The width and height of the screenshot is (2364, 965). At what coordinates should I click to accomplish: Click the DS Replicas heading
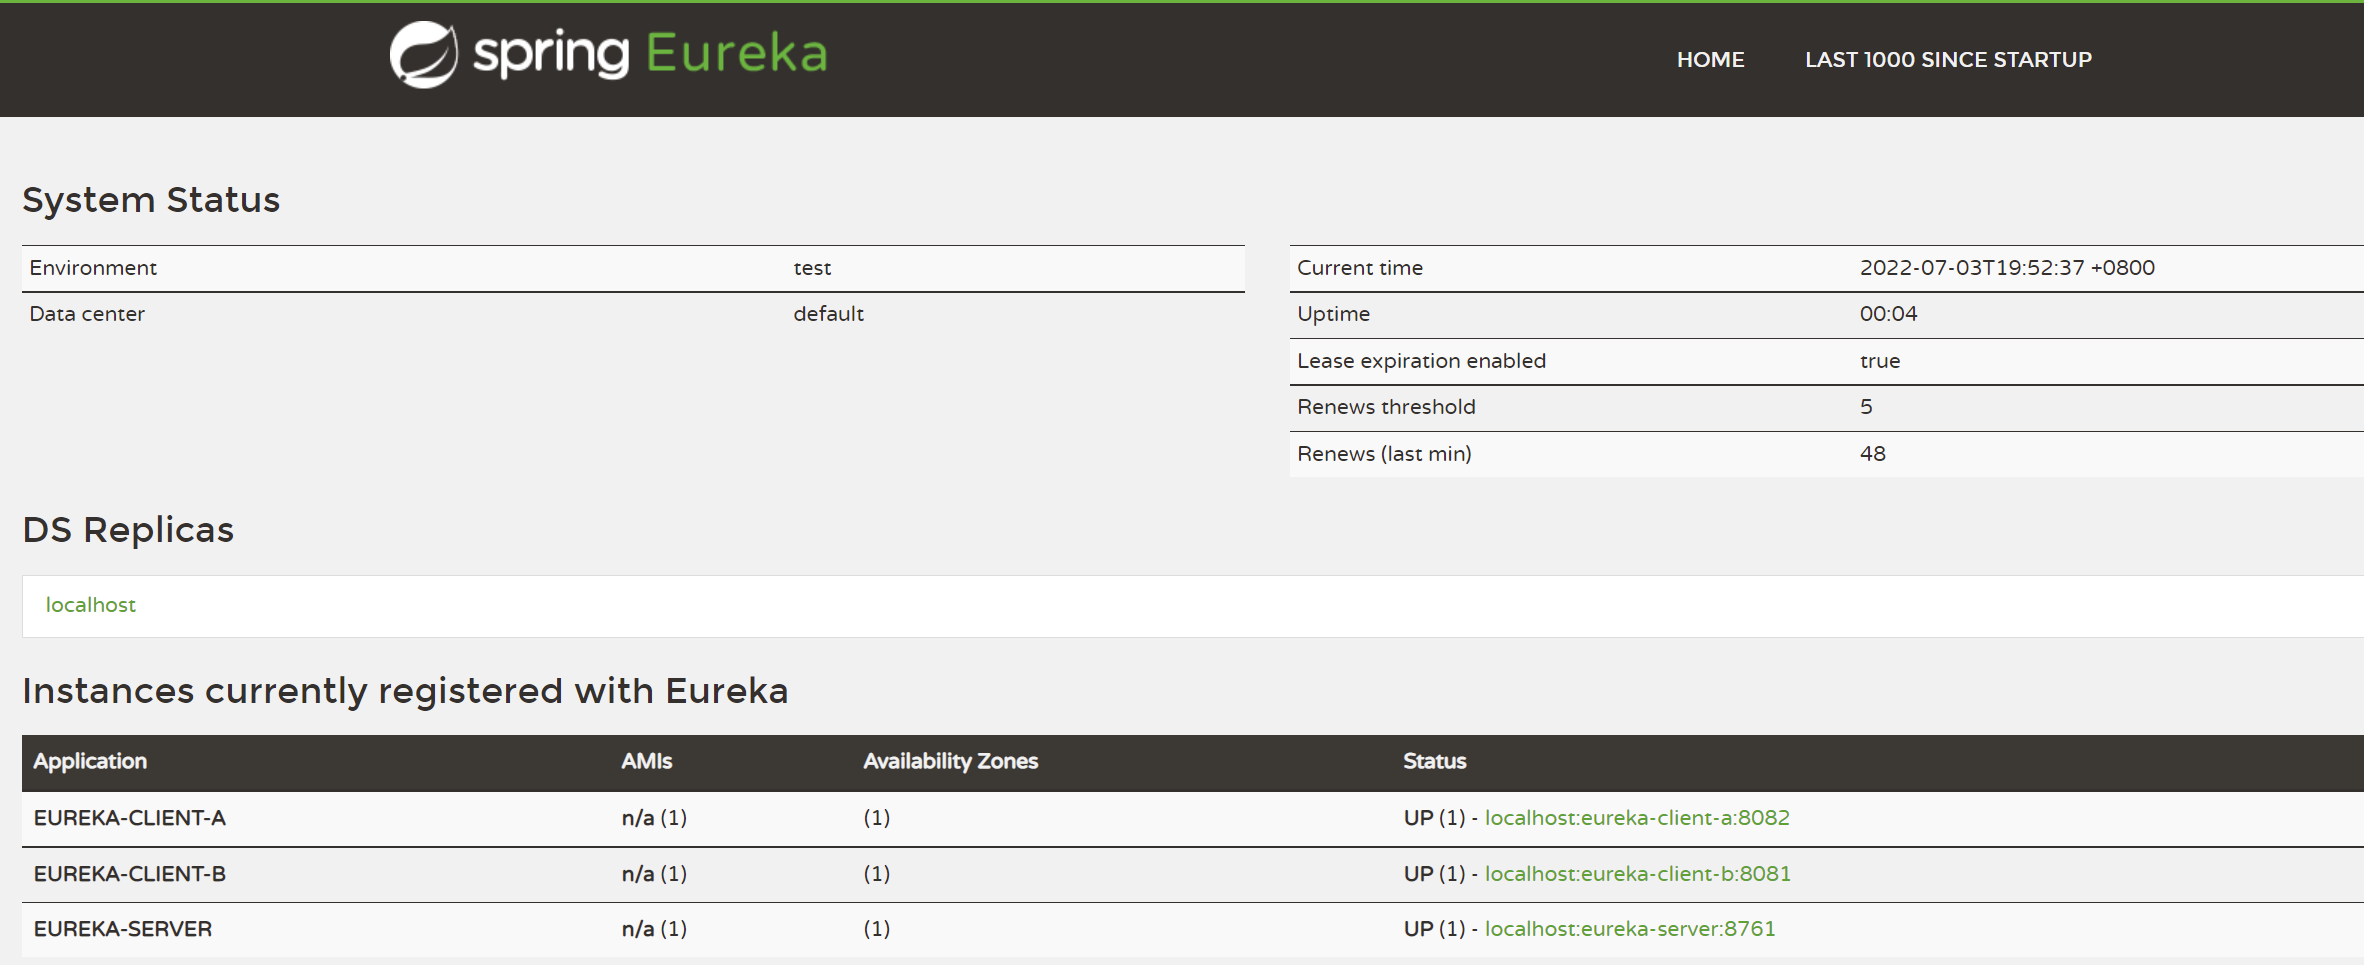(128, 530)
